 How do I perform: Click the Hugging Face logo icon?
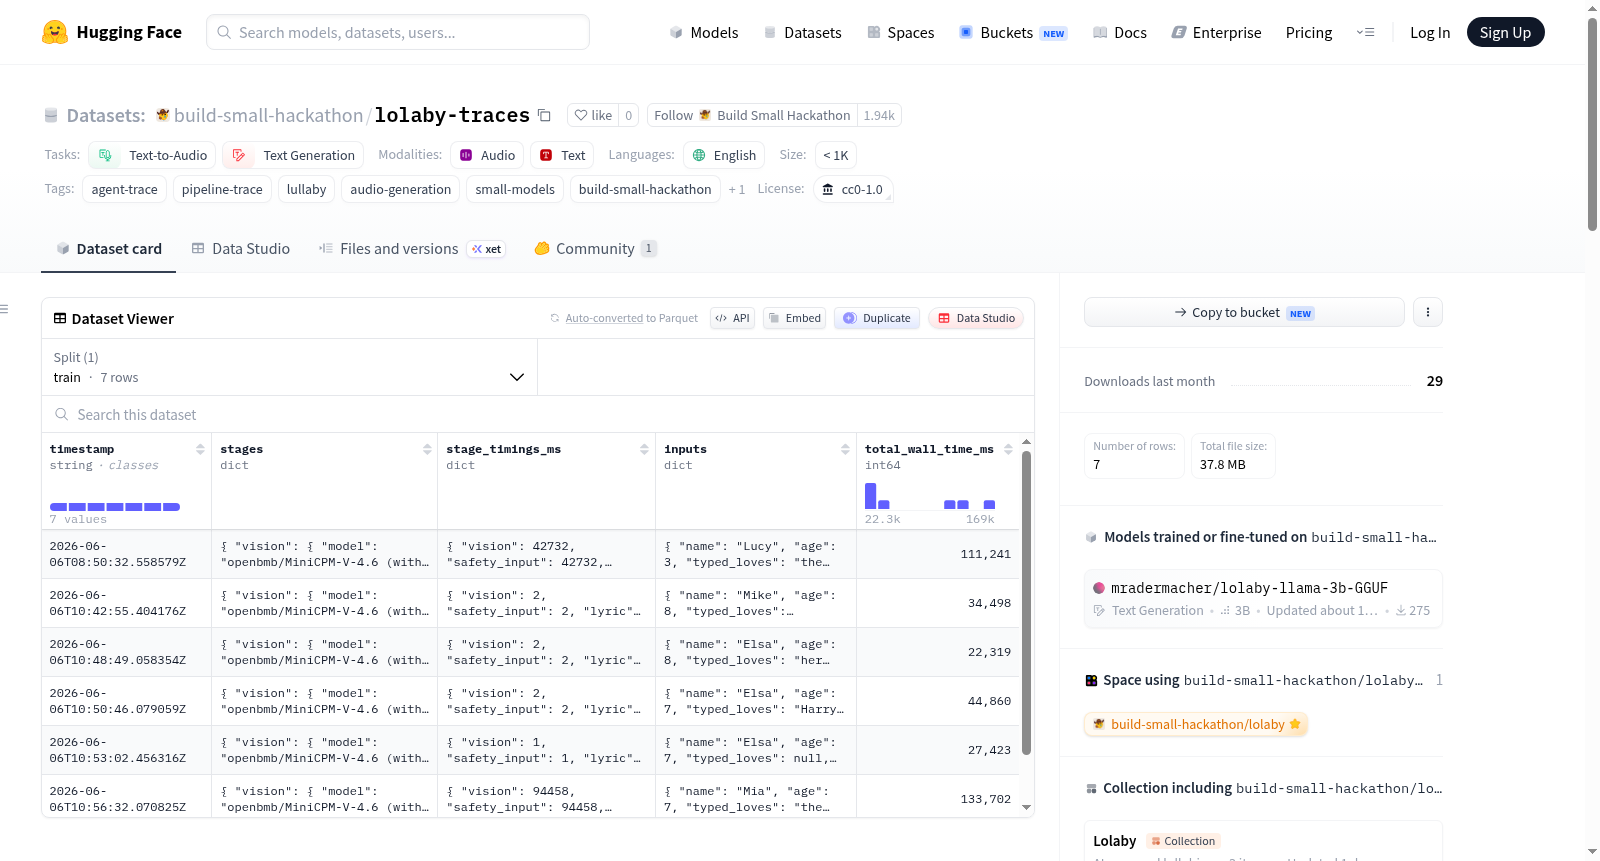[x=55, y=32]
